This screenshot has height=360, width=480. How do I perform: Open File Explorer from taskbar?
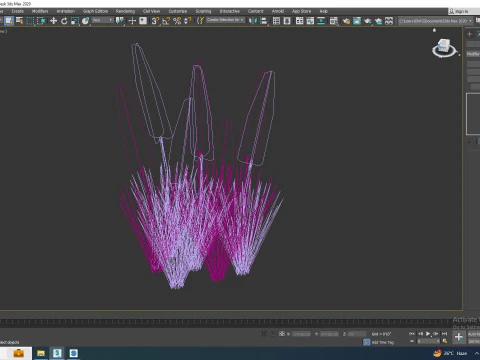[41, 353]
